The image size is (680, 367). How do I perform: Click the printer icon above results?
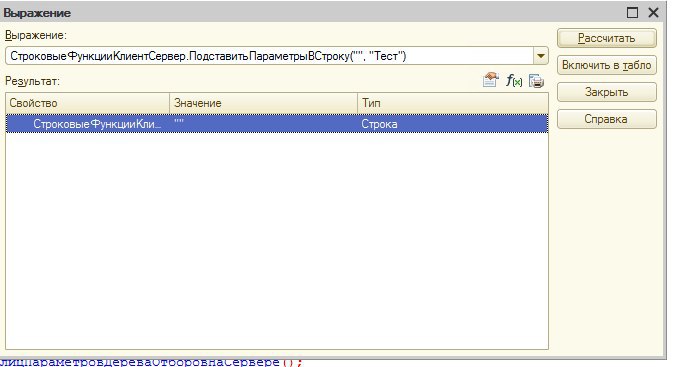tap(536, 81)
